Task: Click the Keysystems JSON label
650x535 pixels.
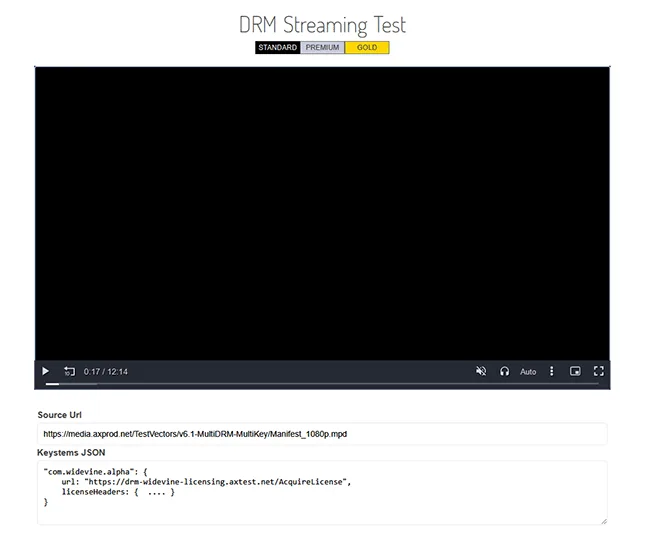Action: click(77, 453)
